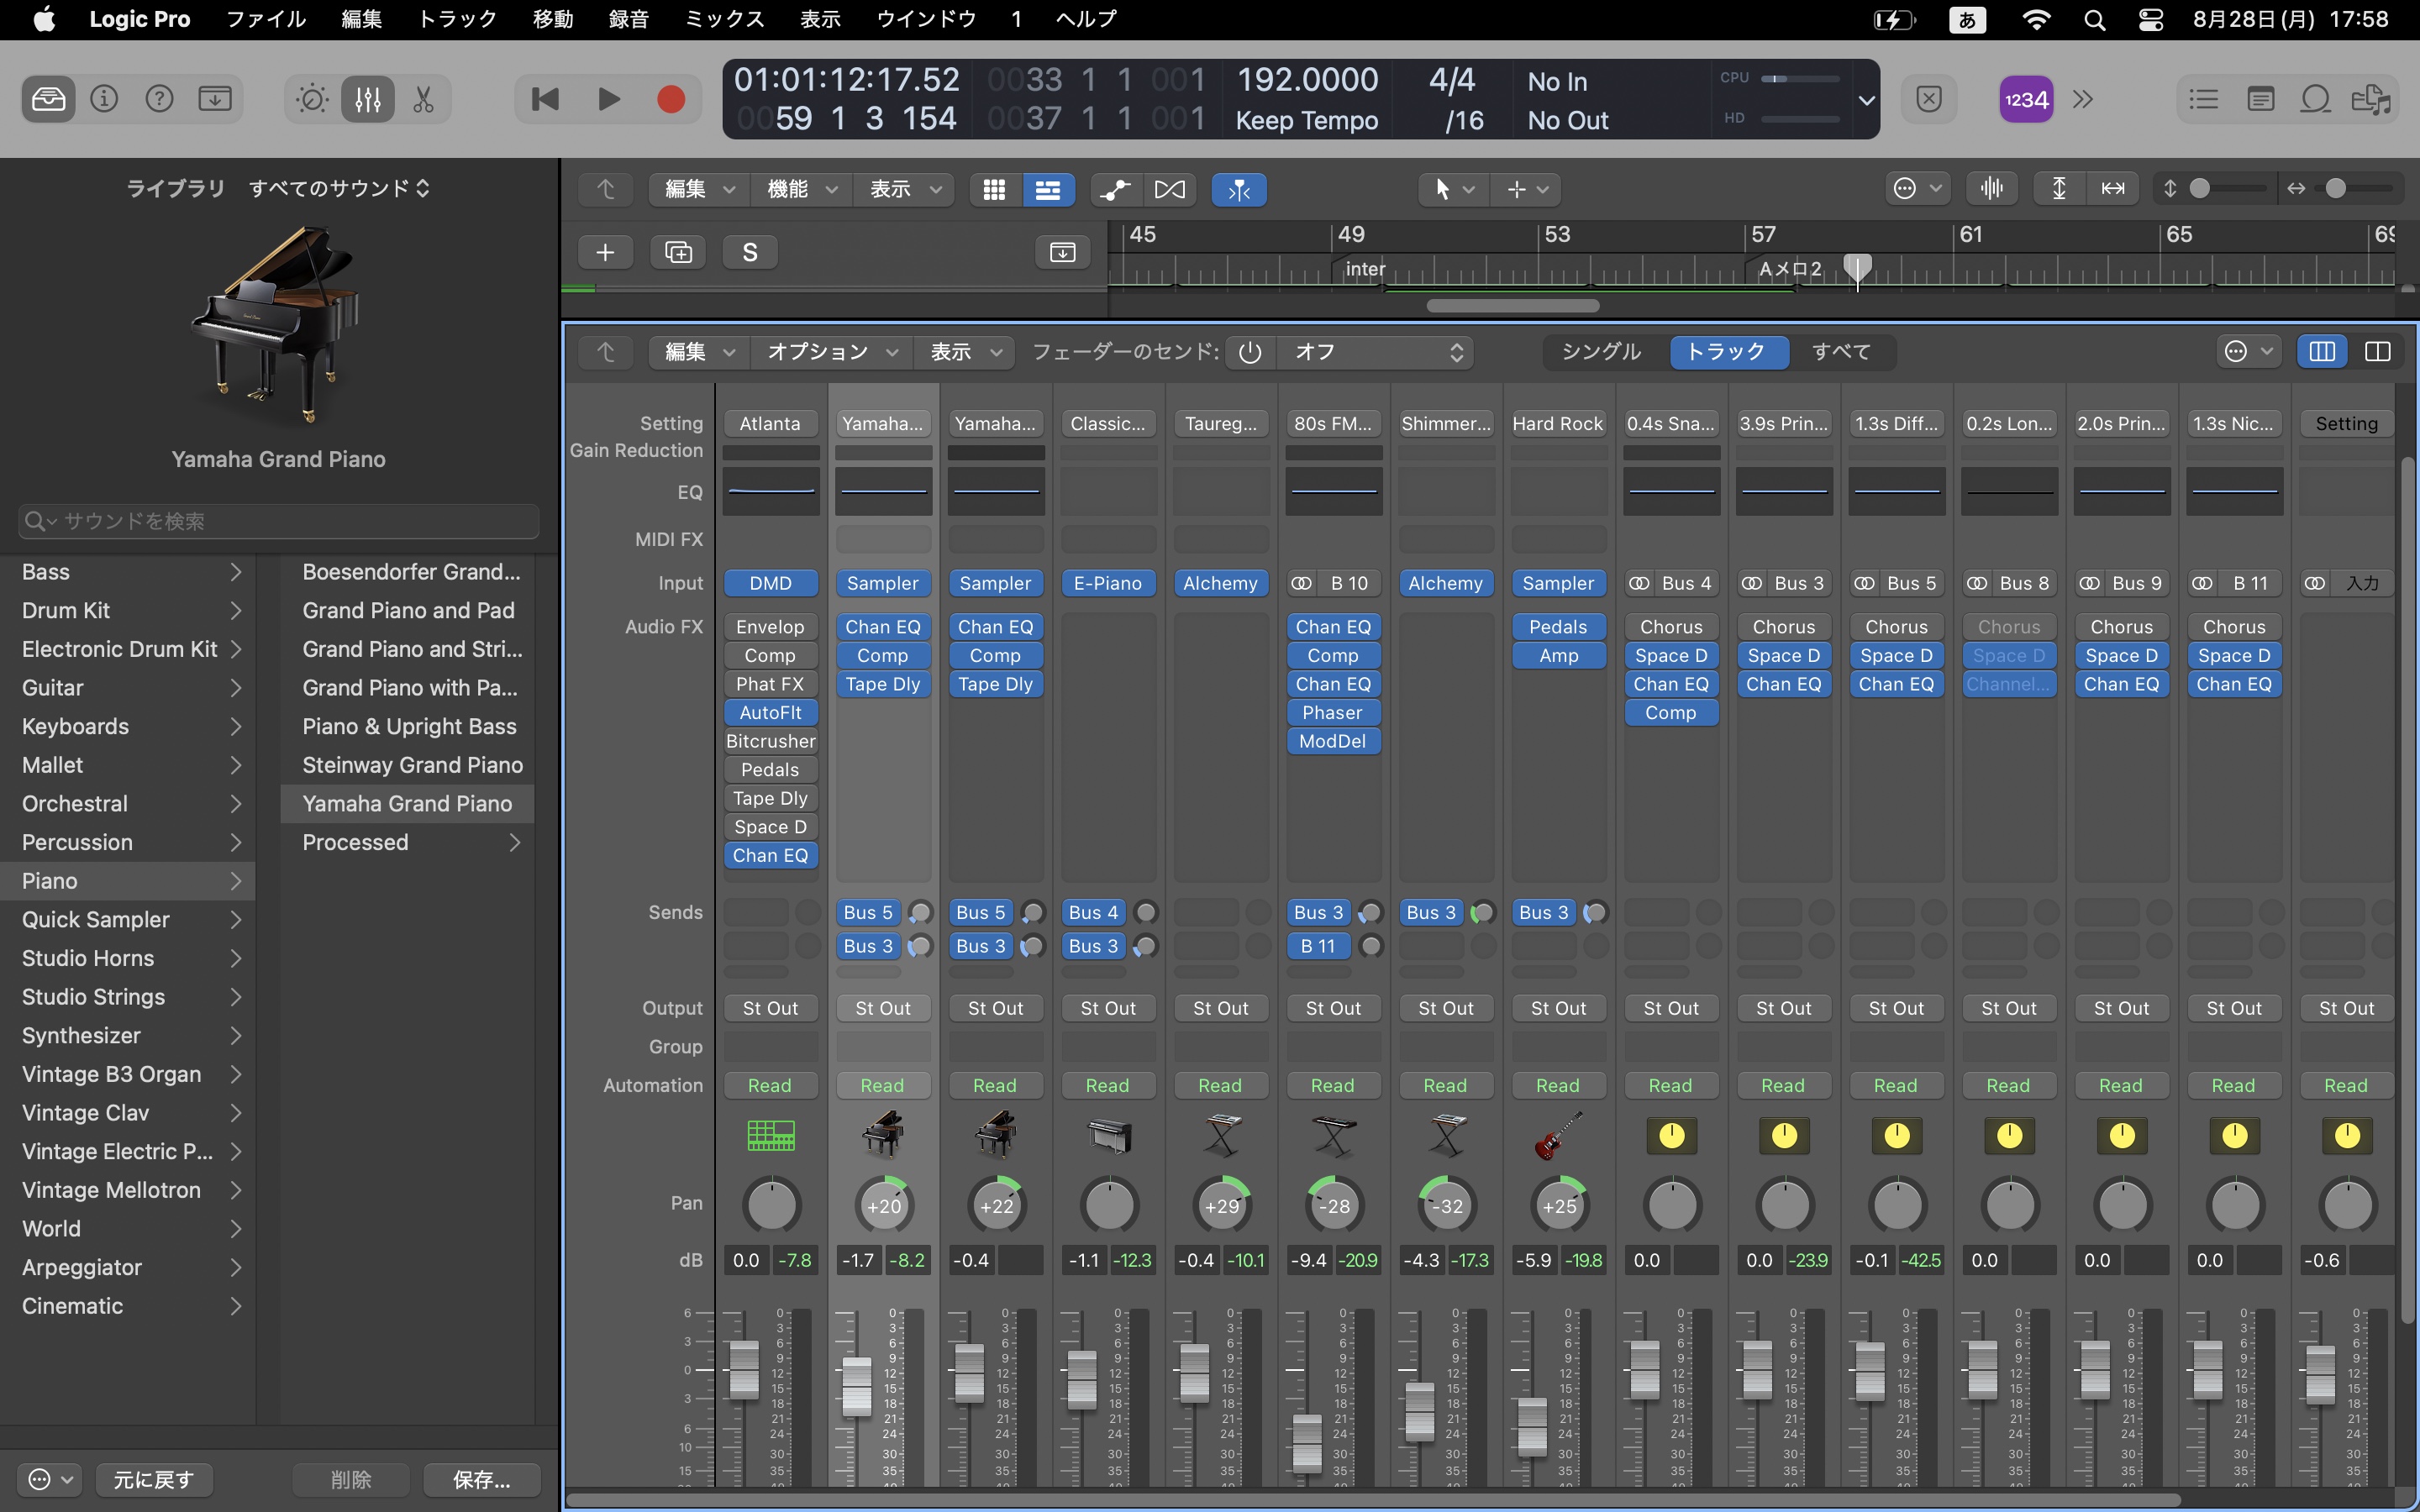Click the Duplicate Track icon

(678, 252)
